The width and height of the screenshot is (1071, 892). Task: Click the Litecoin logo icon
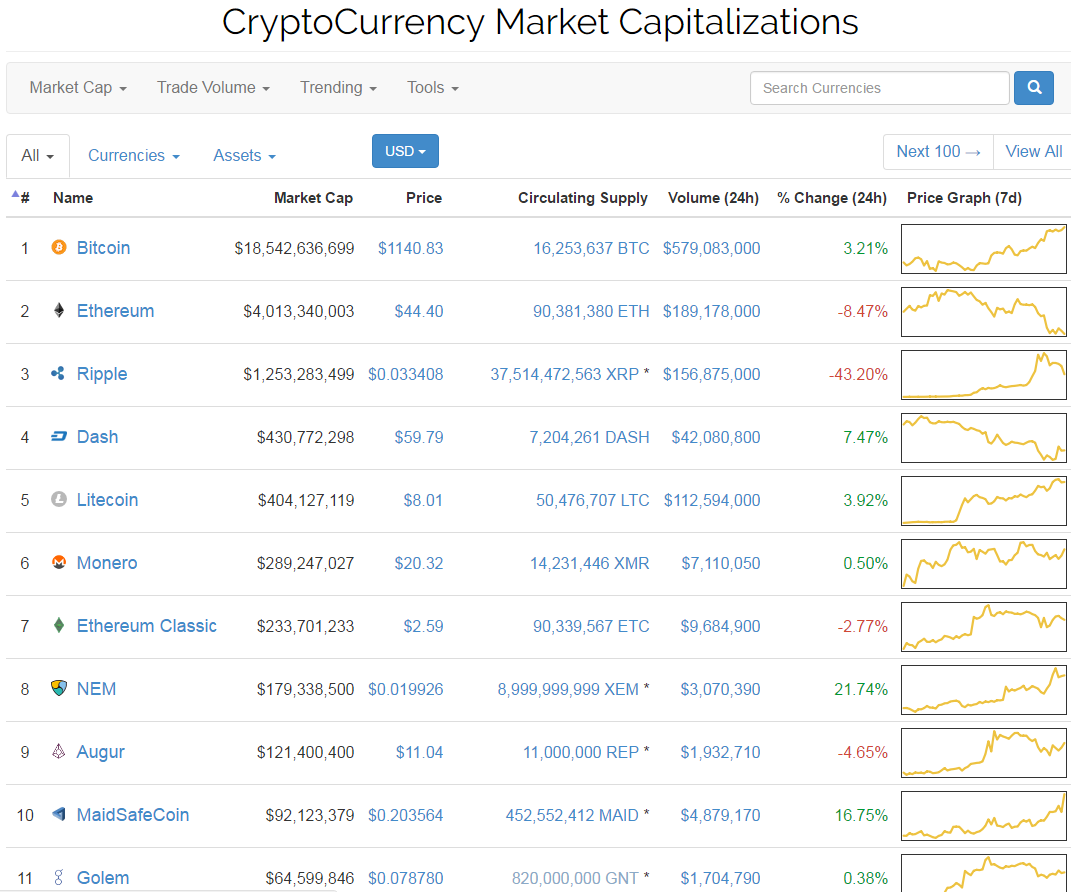[x=59, y=499]
